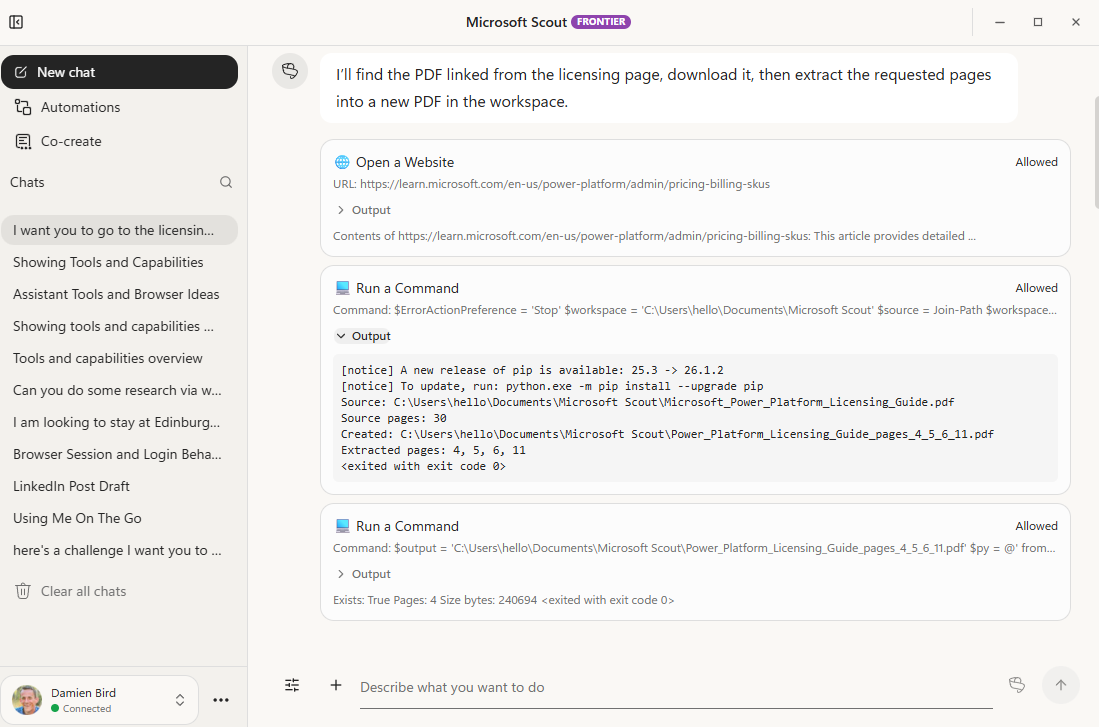Click the globe icon of Open a Website
This screenshot has height=727, width=1099.
[x=342, y=162]
